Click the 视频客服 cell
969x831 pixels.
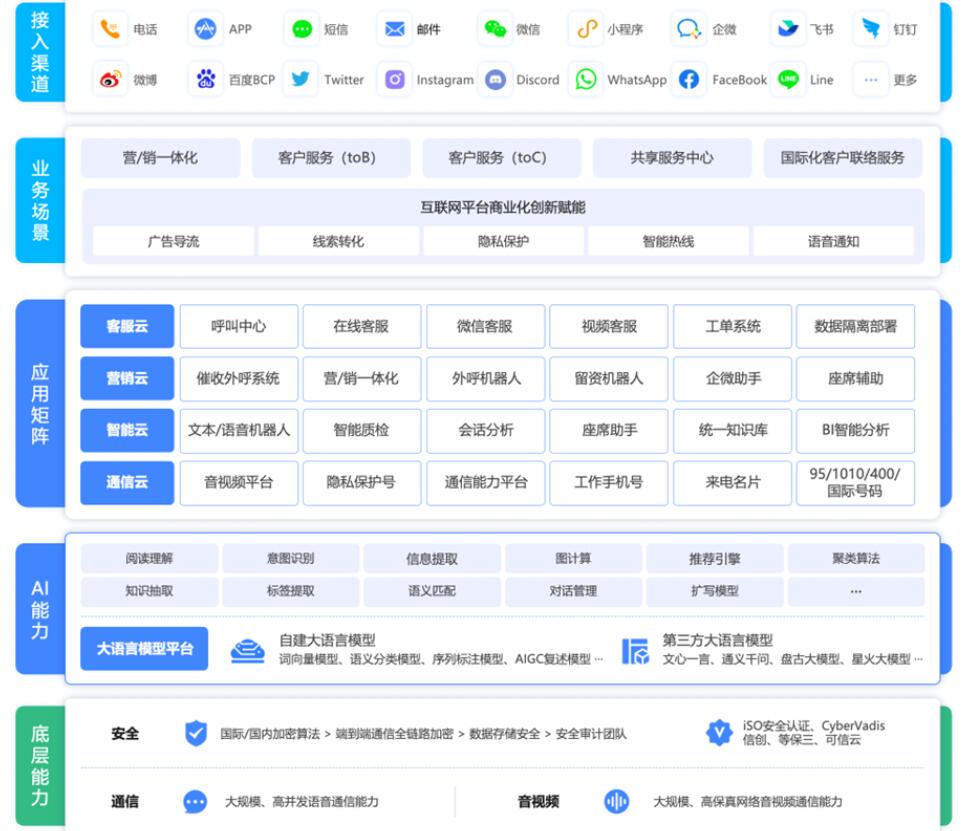tap(609, 326)
